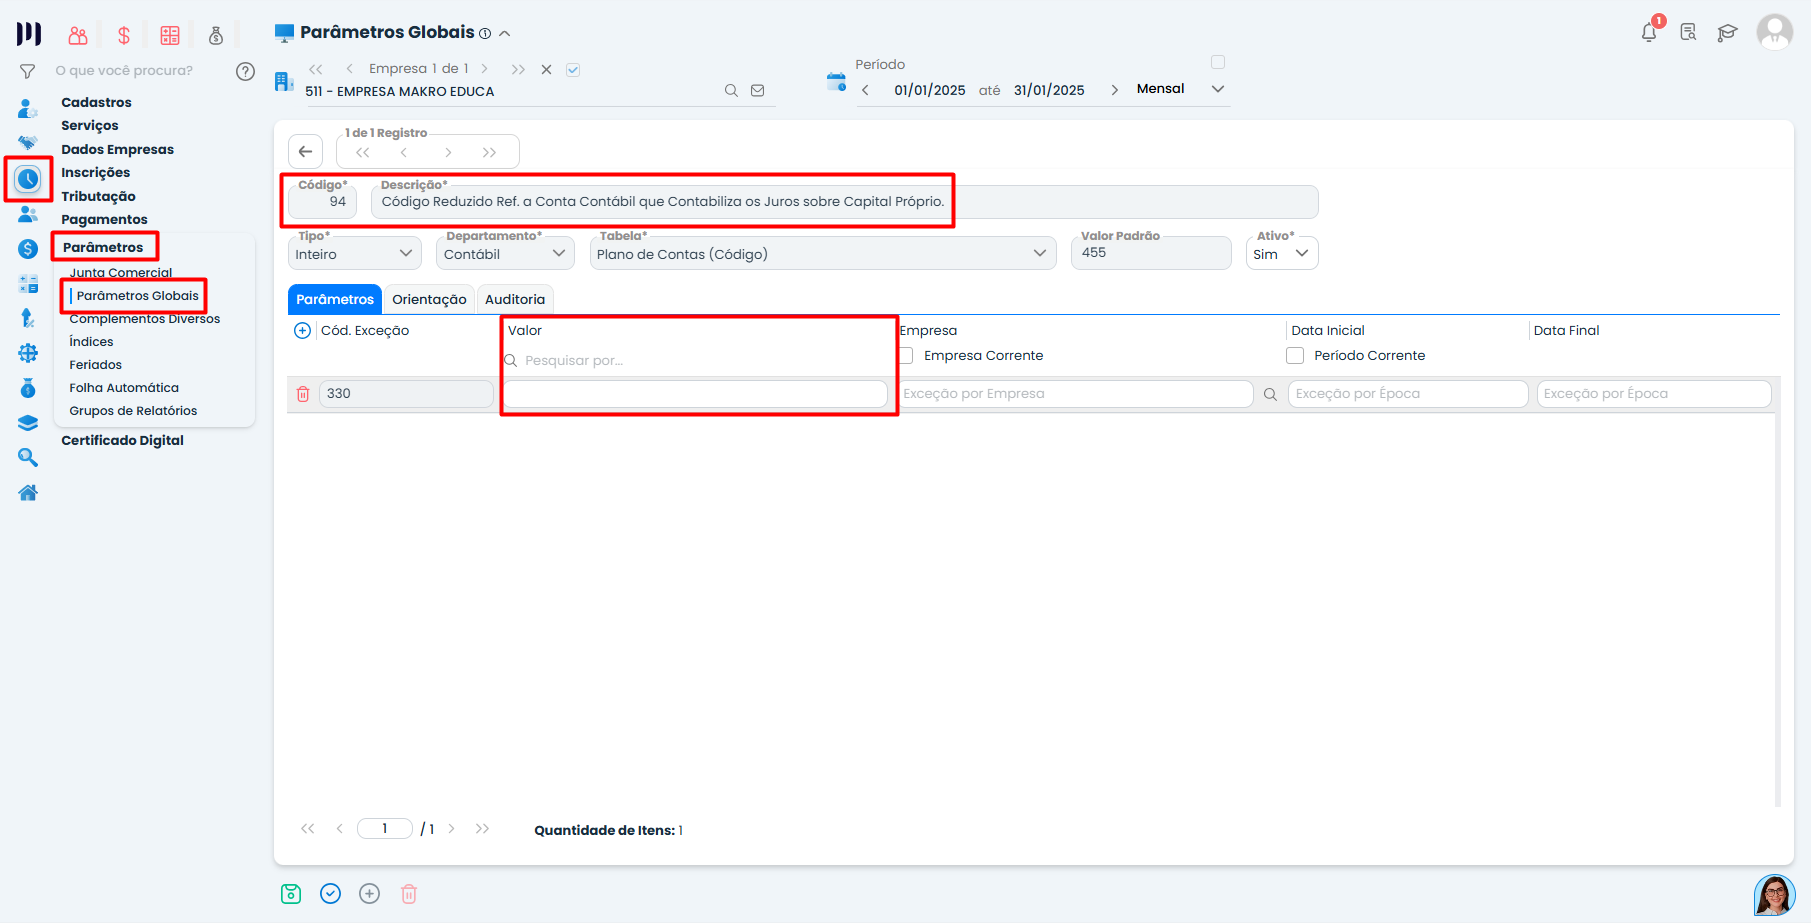Click the notification bell icon
The width and height of the screenshot is (1811, 923).
coord(1648,33)
